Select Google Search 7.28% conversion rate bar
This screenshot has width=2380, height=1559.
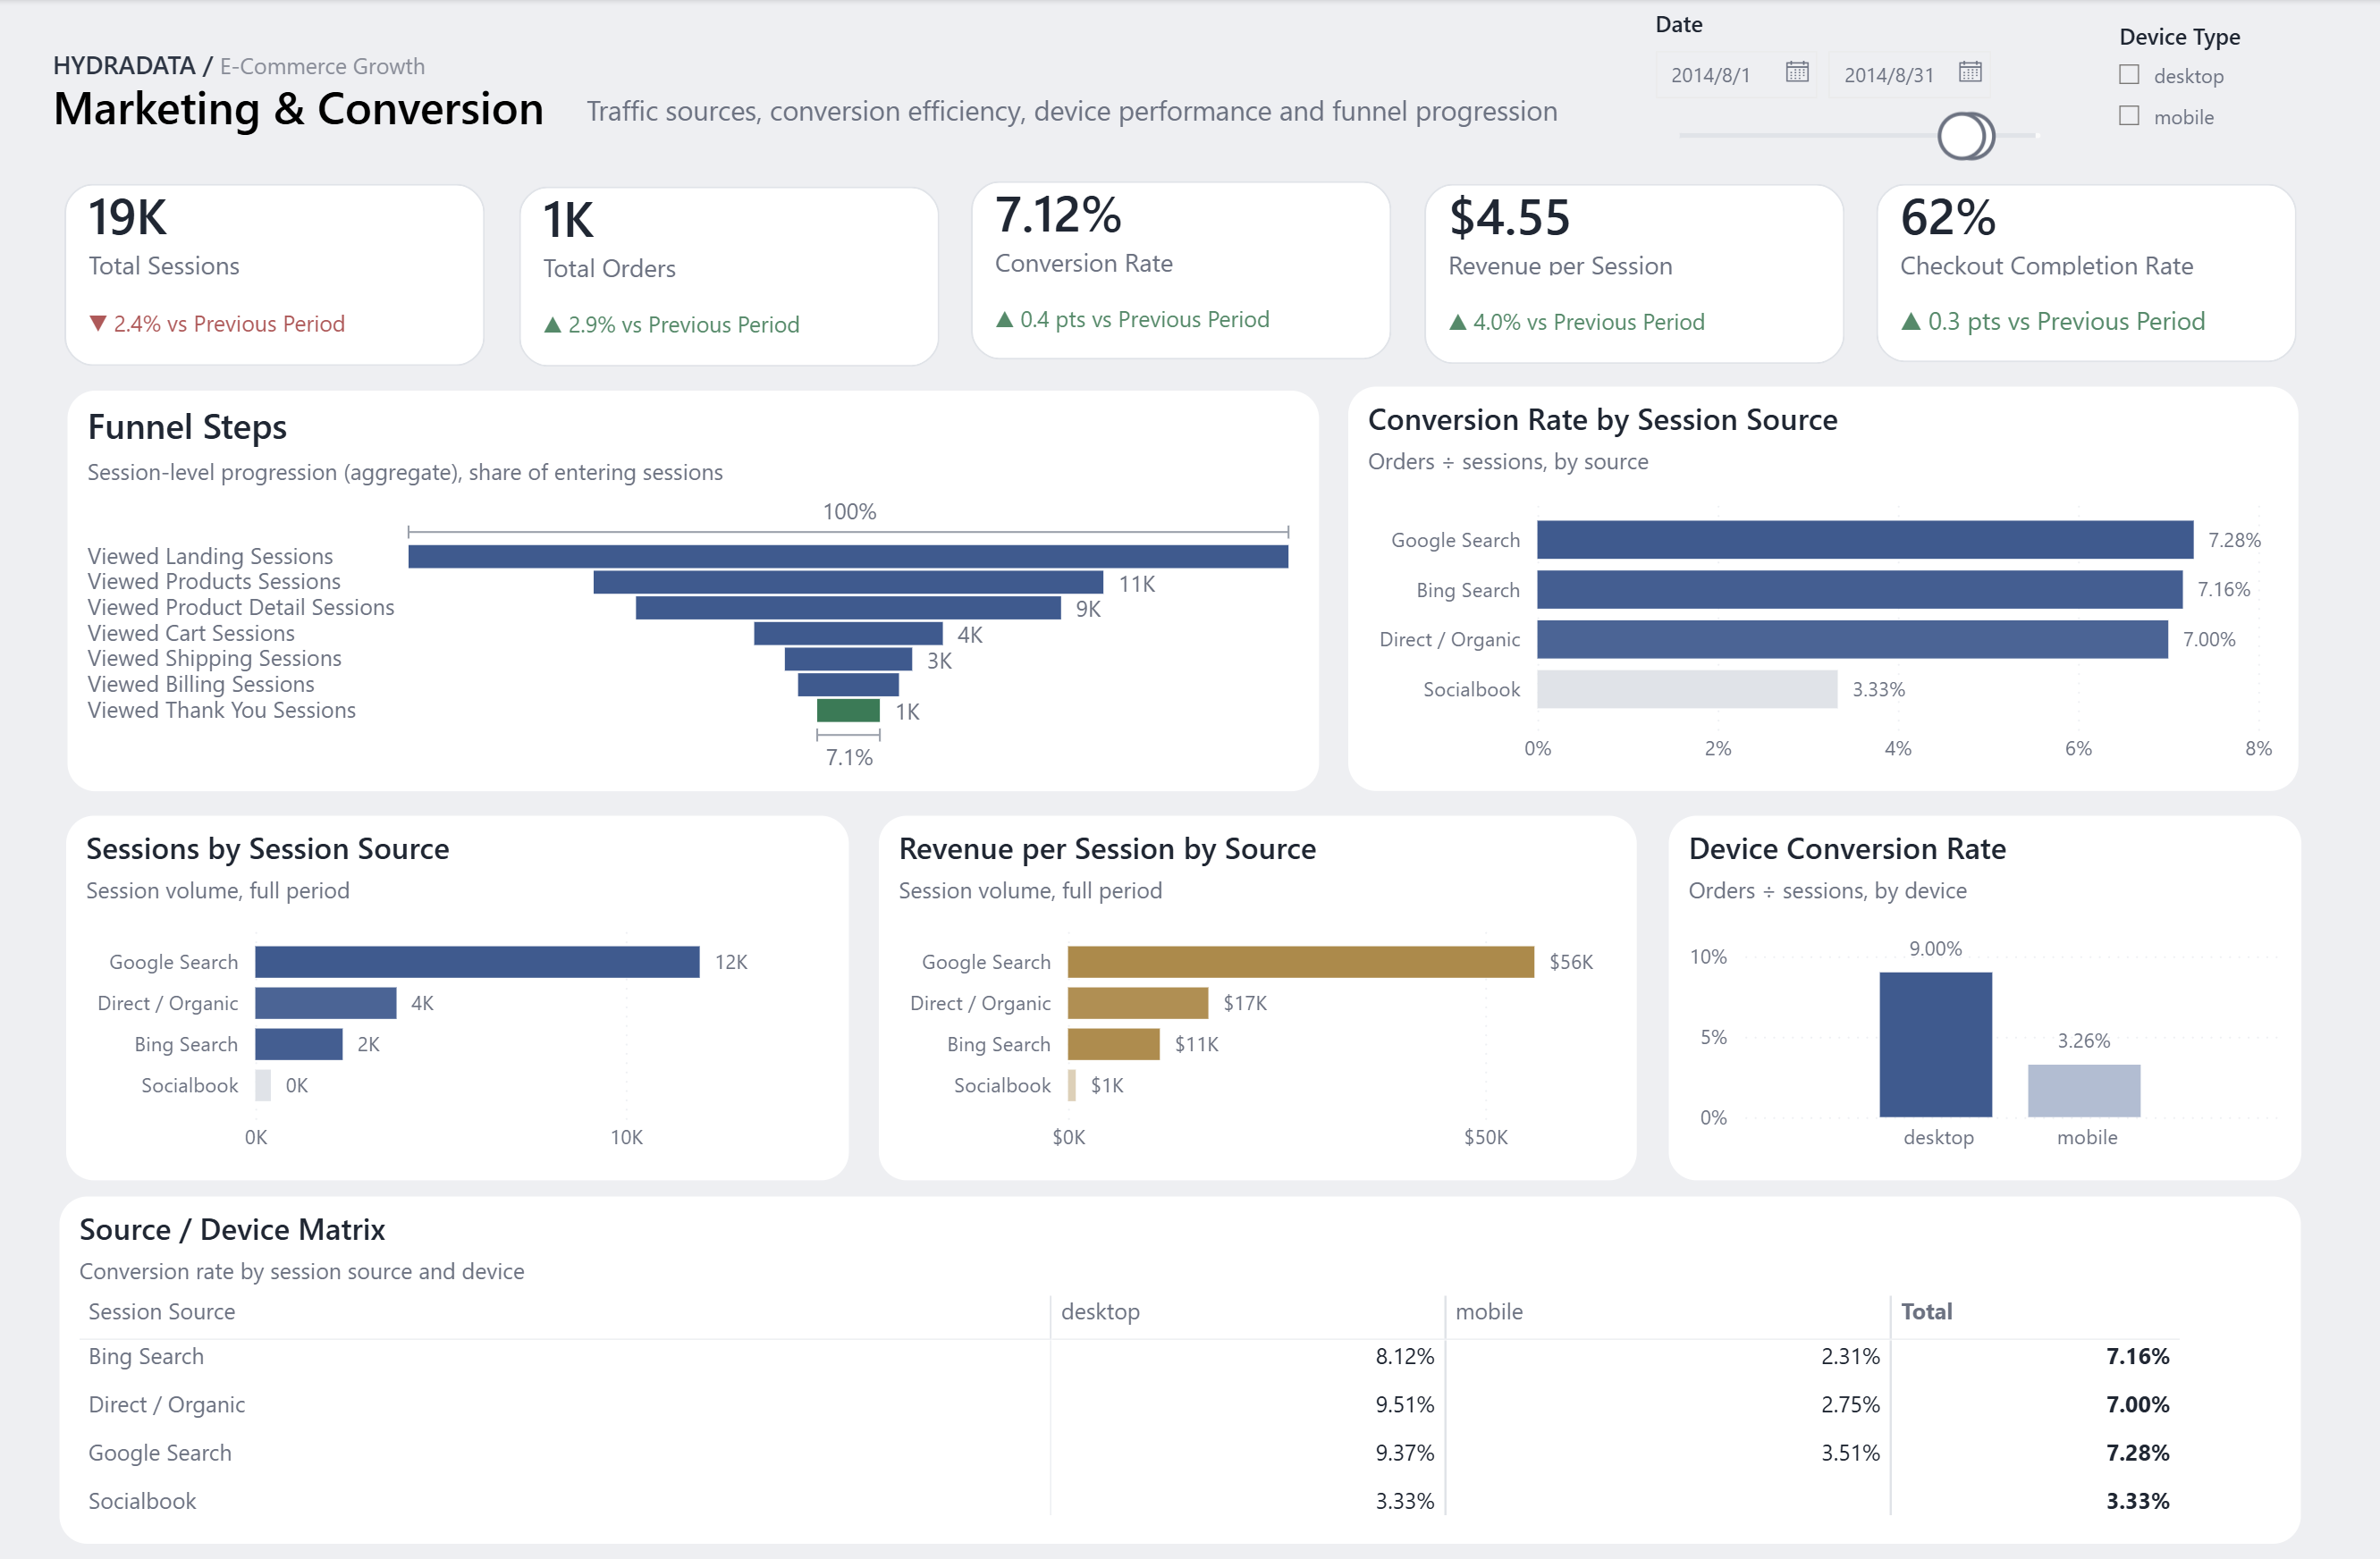pos(1865,540)
